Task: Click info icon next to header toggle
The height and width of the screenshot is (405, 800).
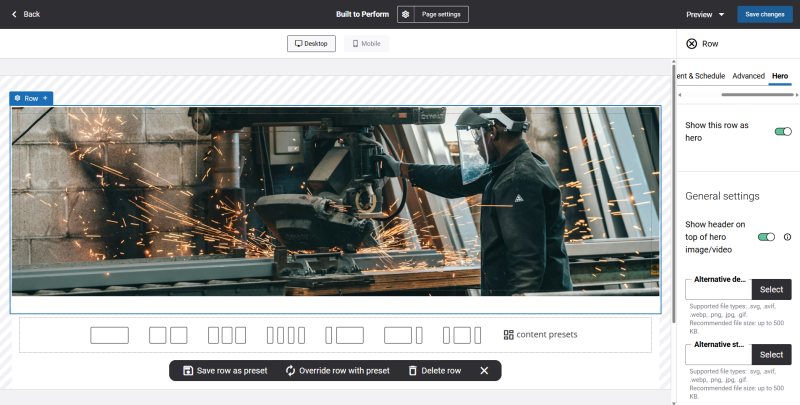Action: pos(787,237)
